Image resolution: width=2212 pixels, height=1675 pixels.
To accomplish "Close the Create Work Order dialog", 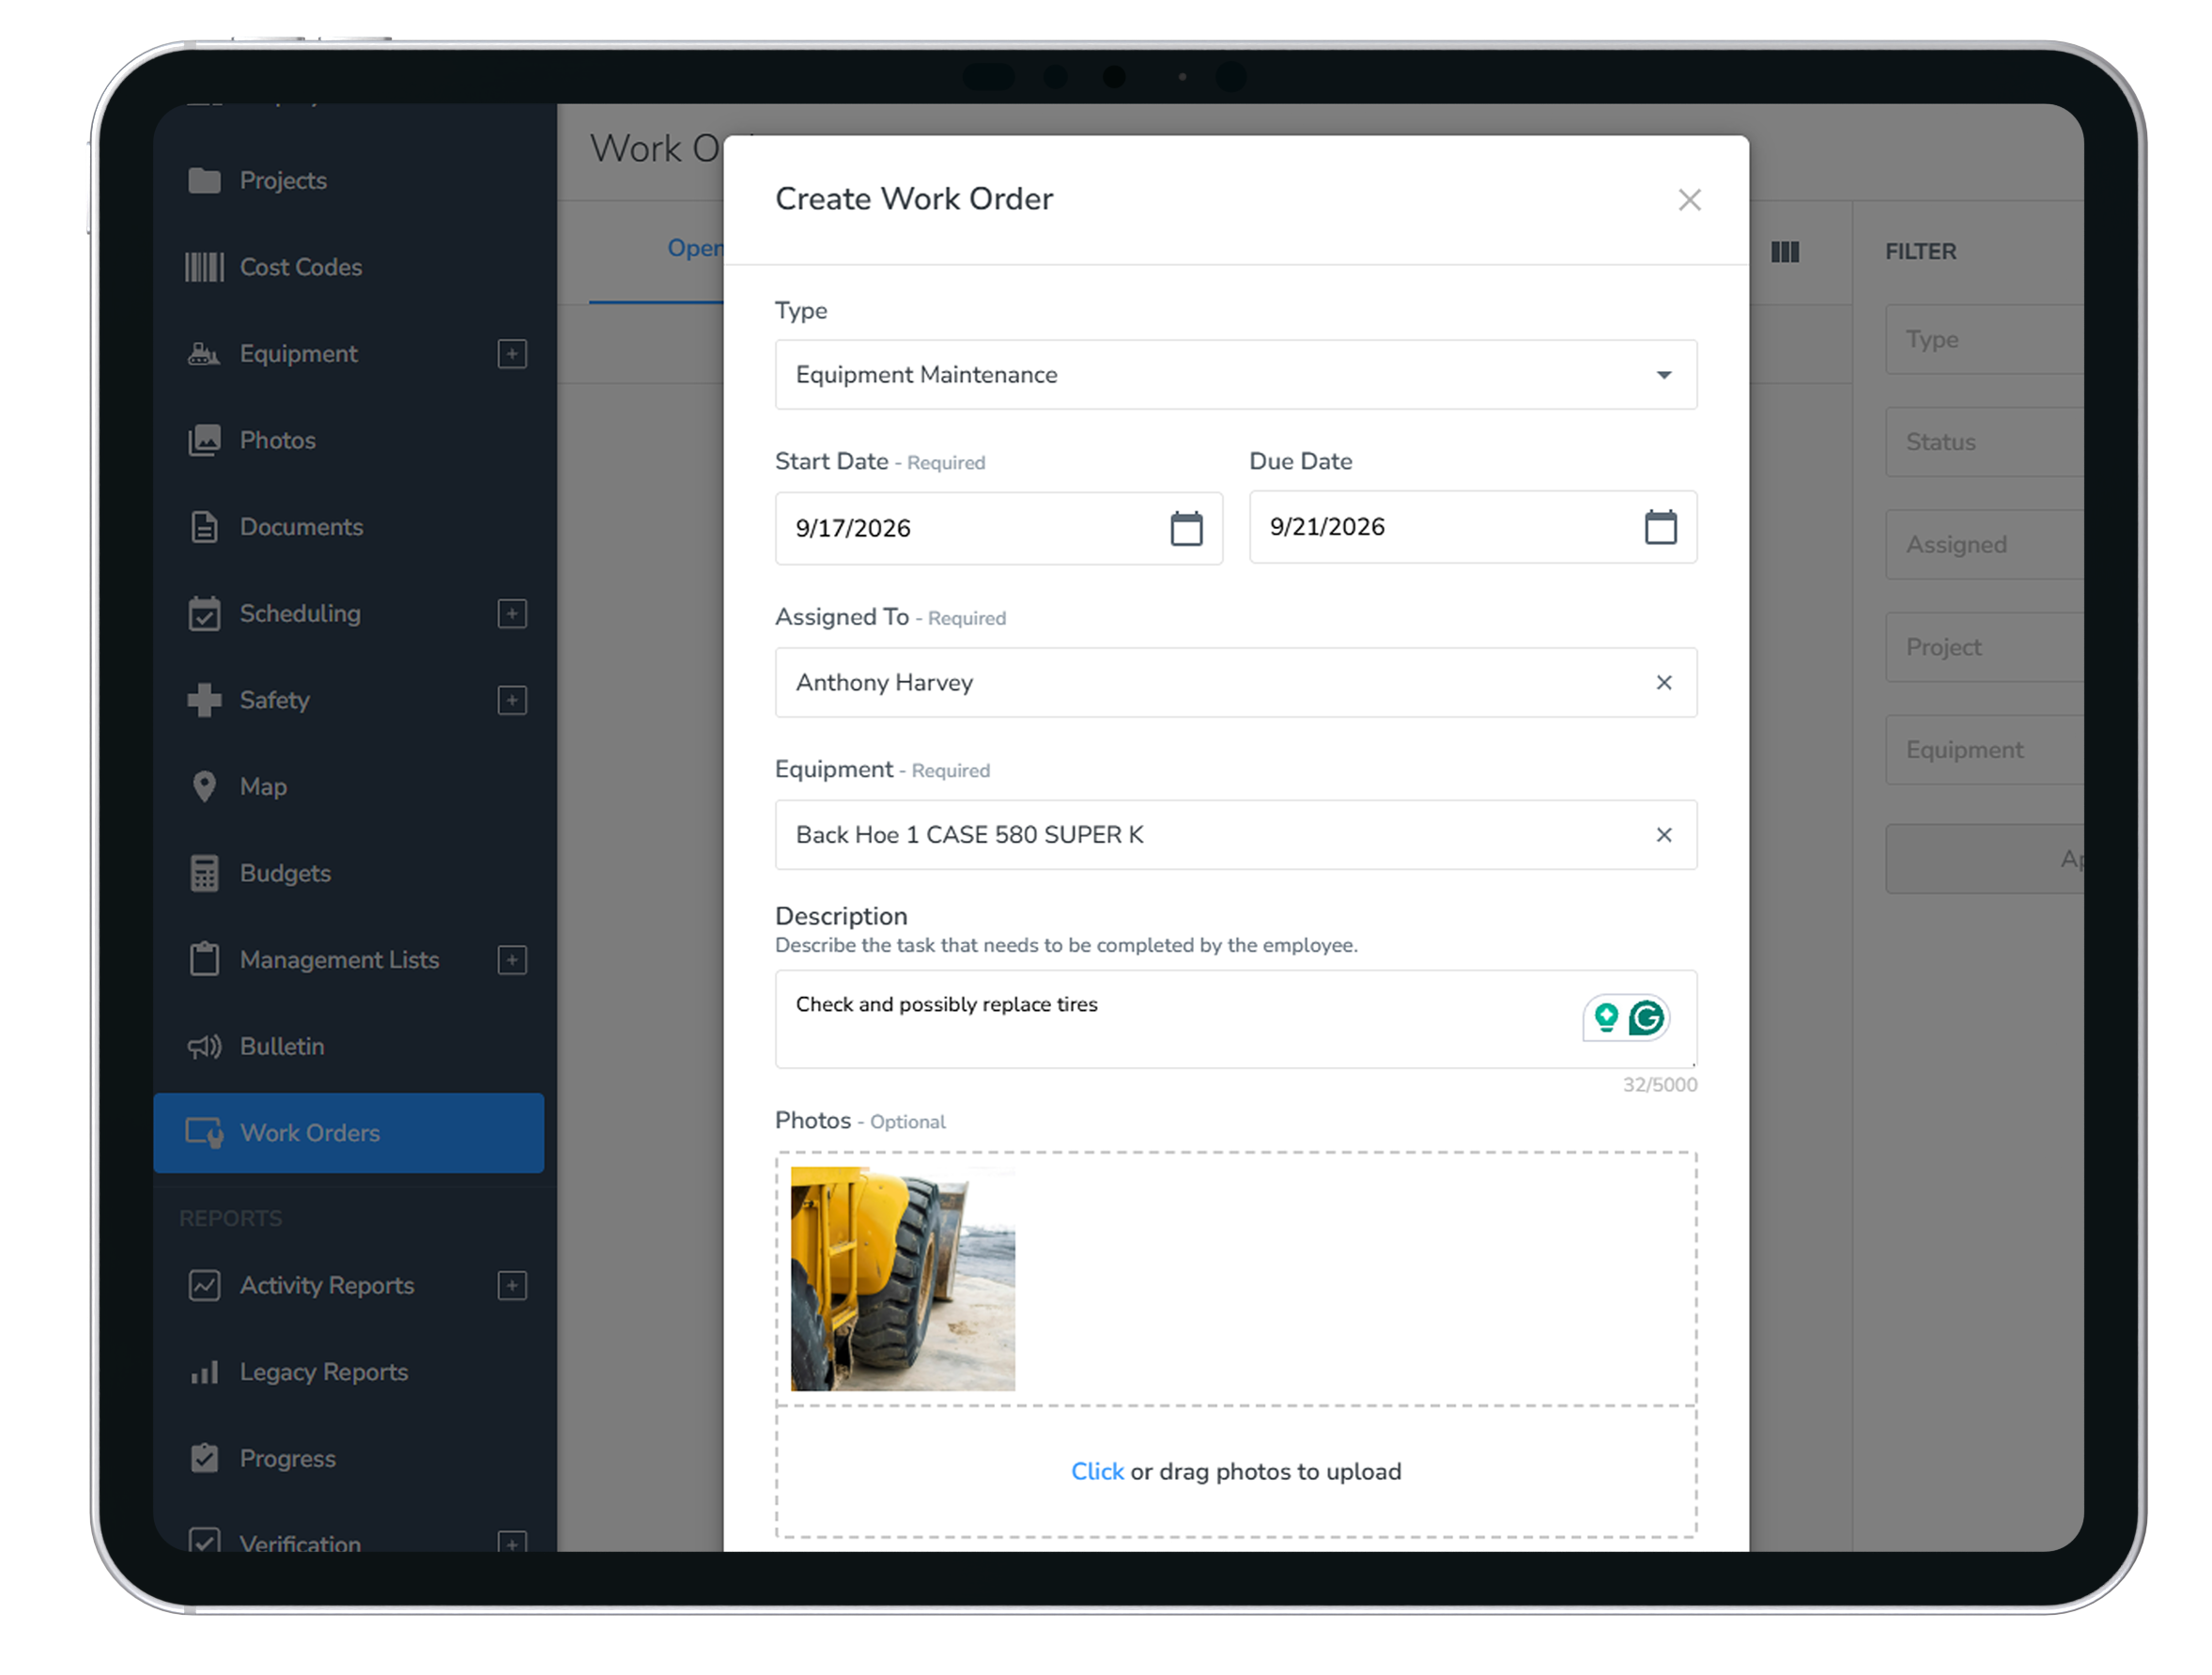I will click(1689, 200).
